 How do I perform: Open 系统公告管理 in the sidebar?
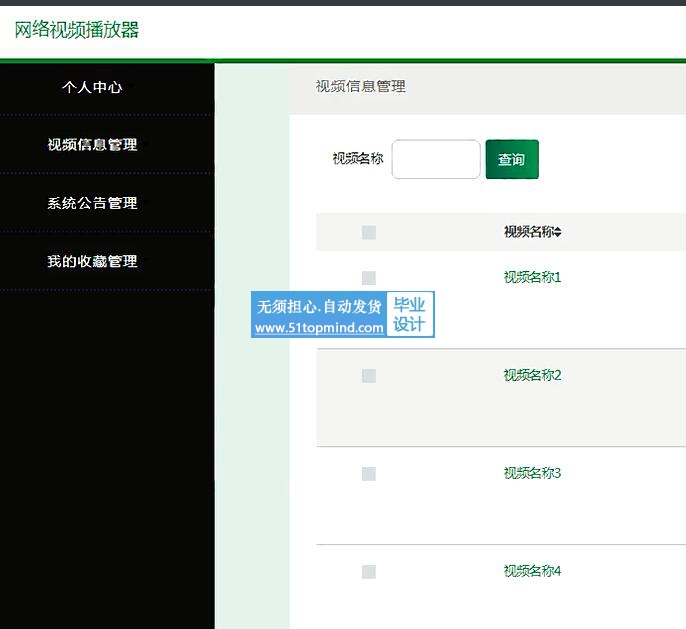pyautogui.click(x=92, y=203)
